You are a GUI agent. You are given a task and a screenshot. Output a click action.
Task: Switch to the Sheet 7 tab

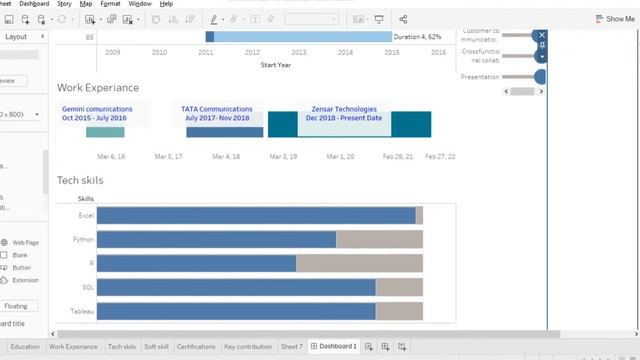click(x=291, y=347)
